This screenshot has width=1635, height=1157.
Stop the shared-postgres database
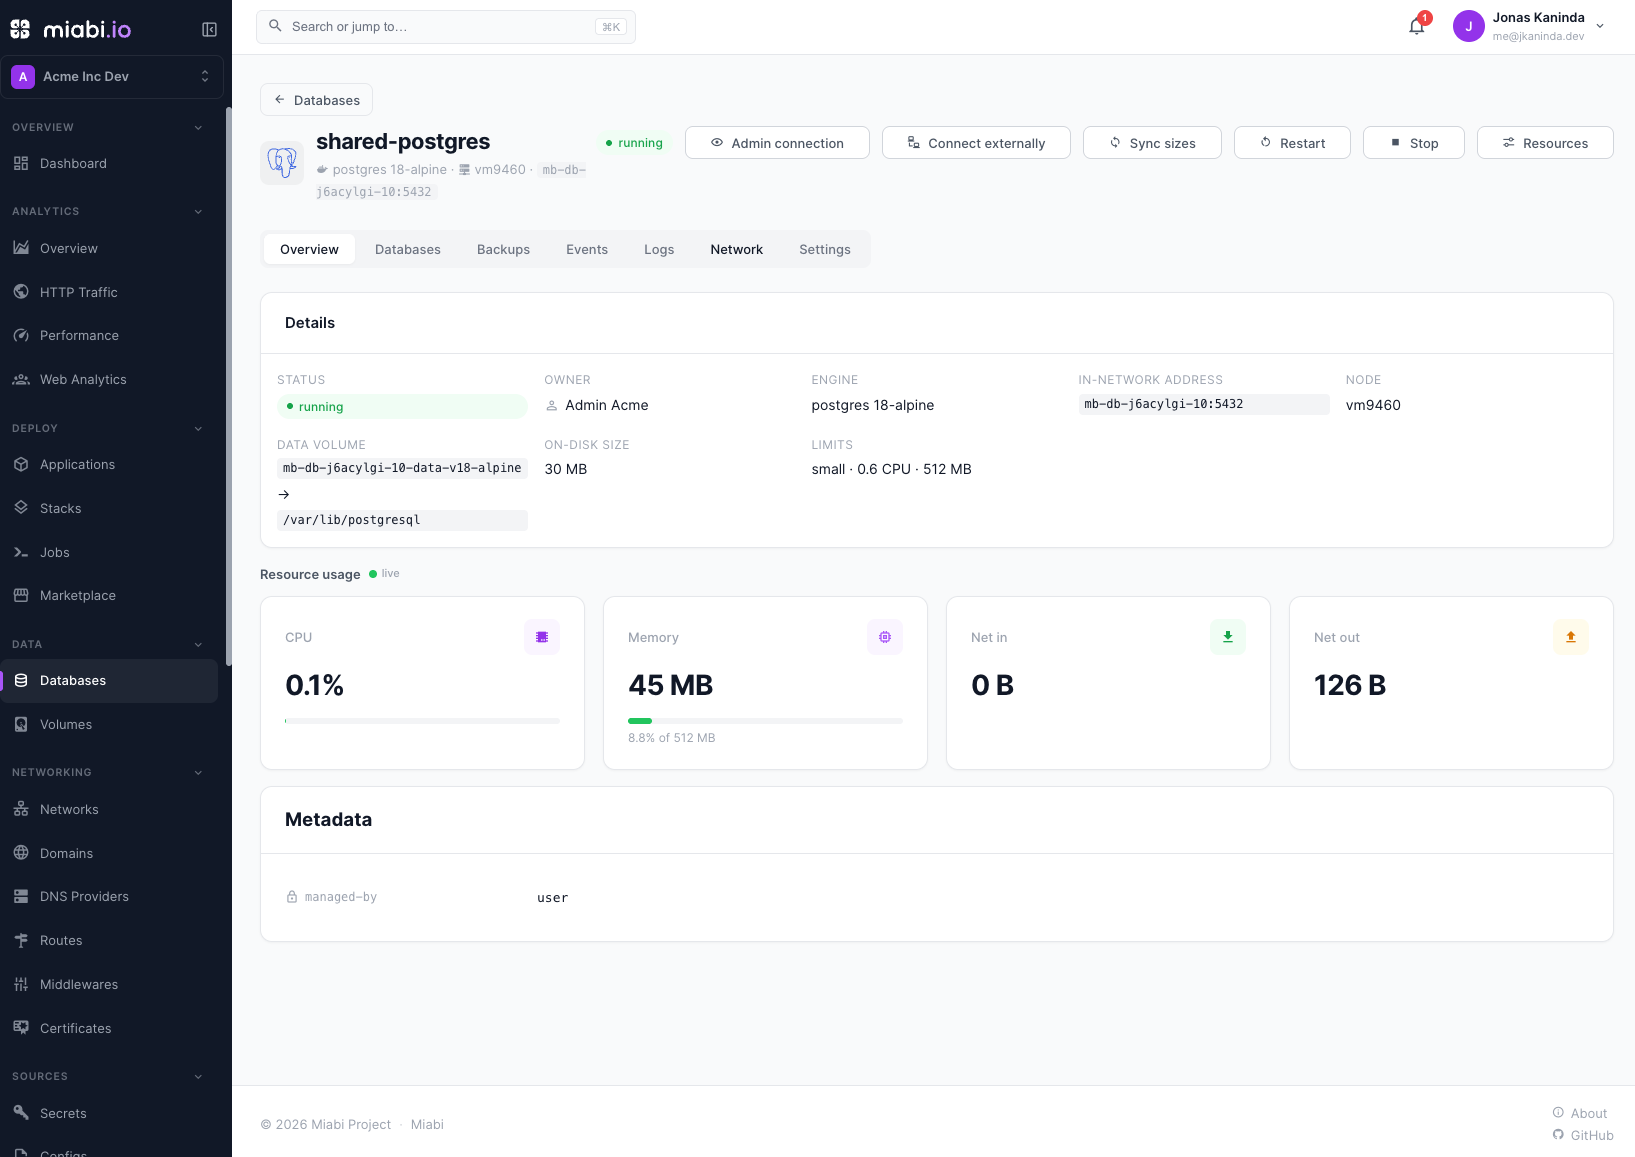pyautogui.click(x=1414, y=143)
